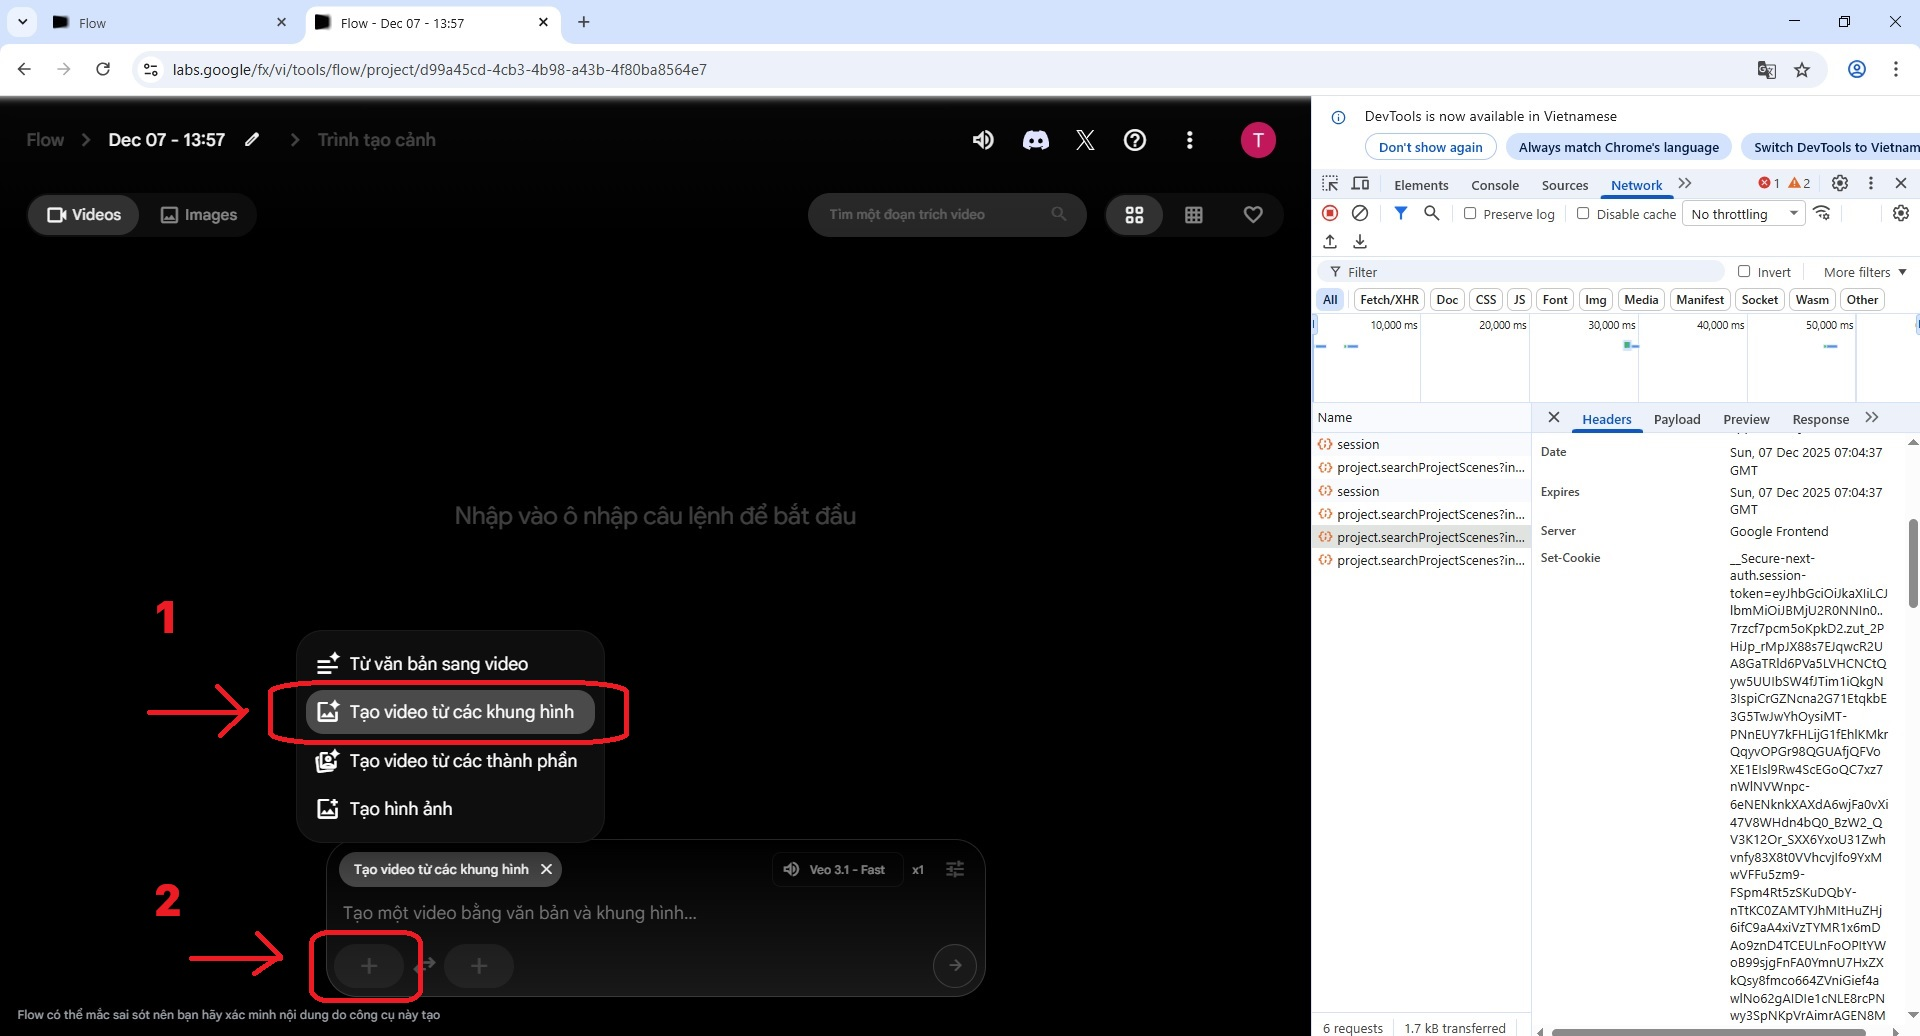
Task: Expand the More filters dropdown
Action: tap(1864, 272)
